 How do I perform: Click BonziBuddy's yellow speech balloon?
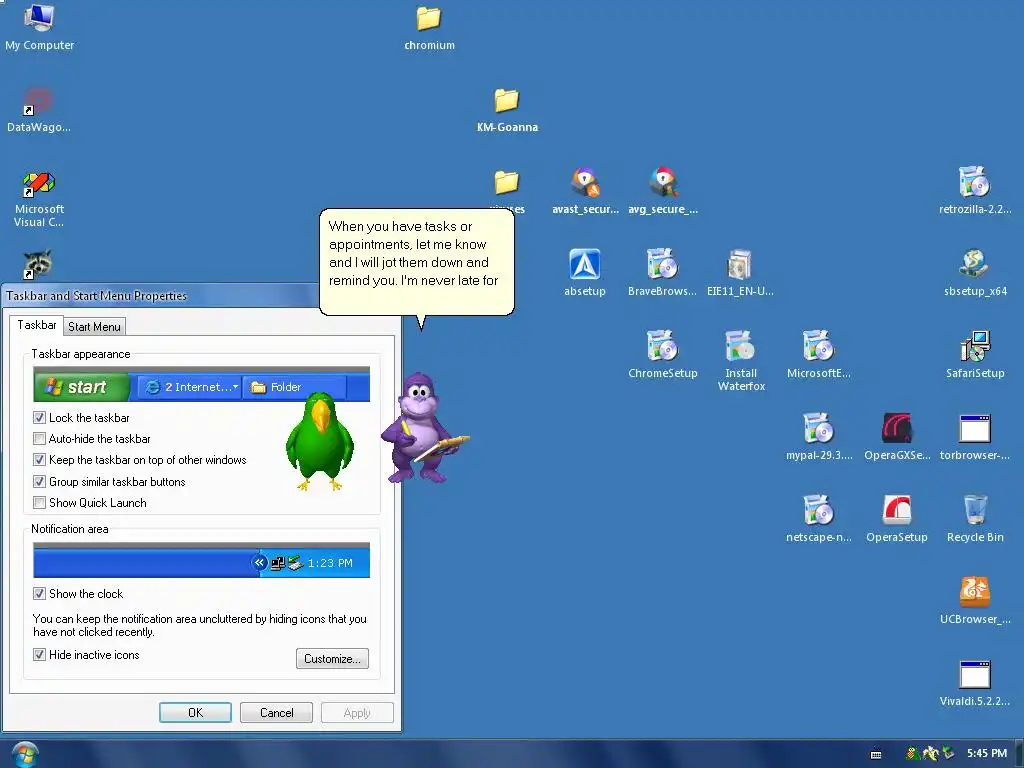tap(417, 262)
